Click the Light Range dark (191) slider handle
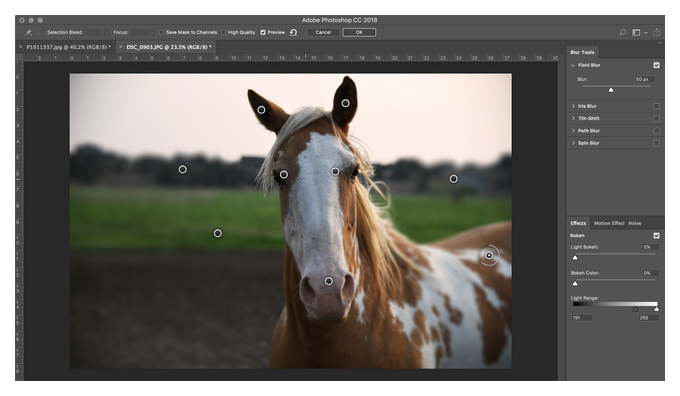Viewport: 680px width, 396px height. pyautogui.click(x=635, y=309)
